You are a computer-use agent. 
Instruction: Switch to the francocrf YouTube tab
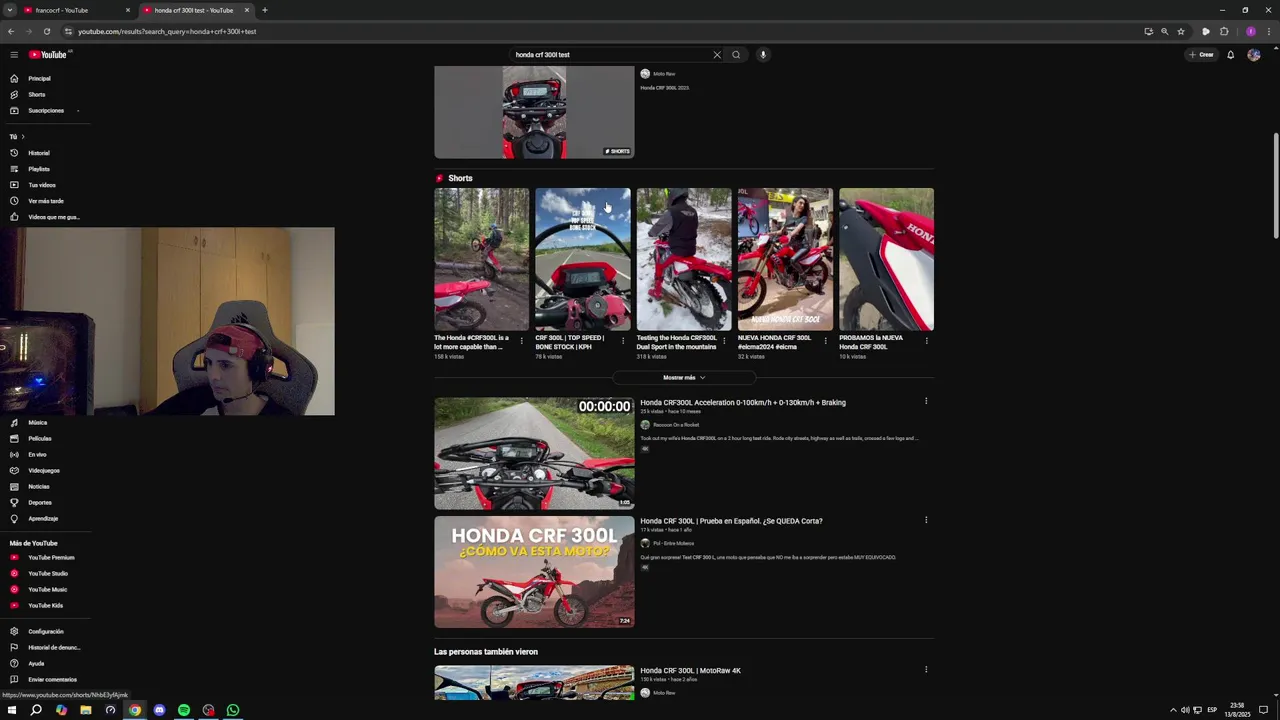click(x=78, y=10)
